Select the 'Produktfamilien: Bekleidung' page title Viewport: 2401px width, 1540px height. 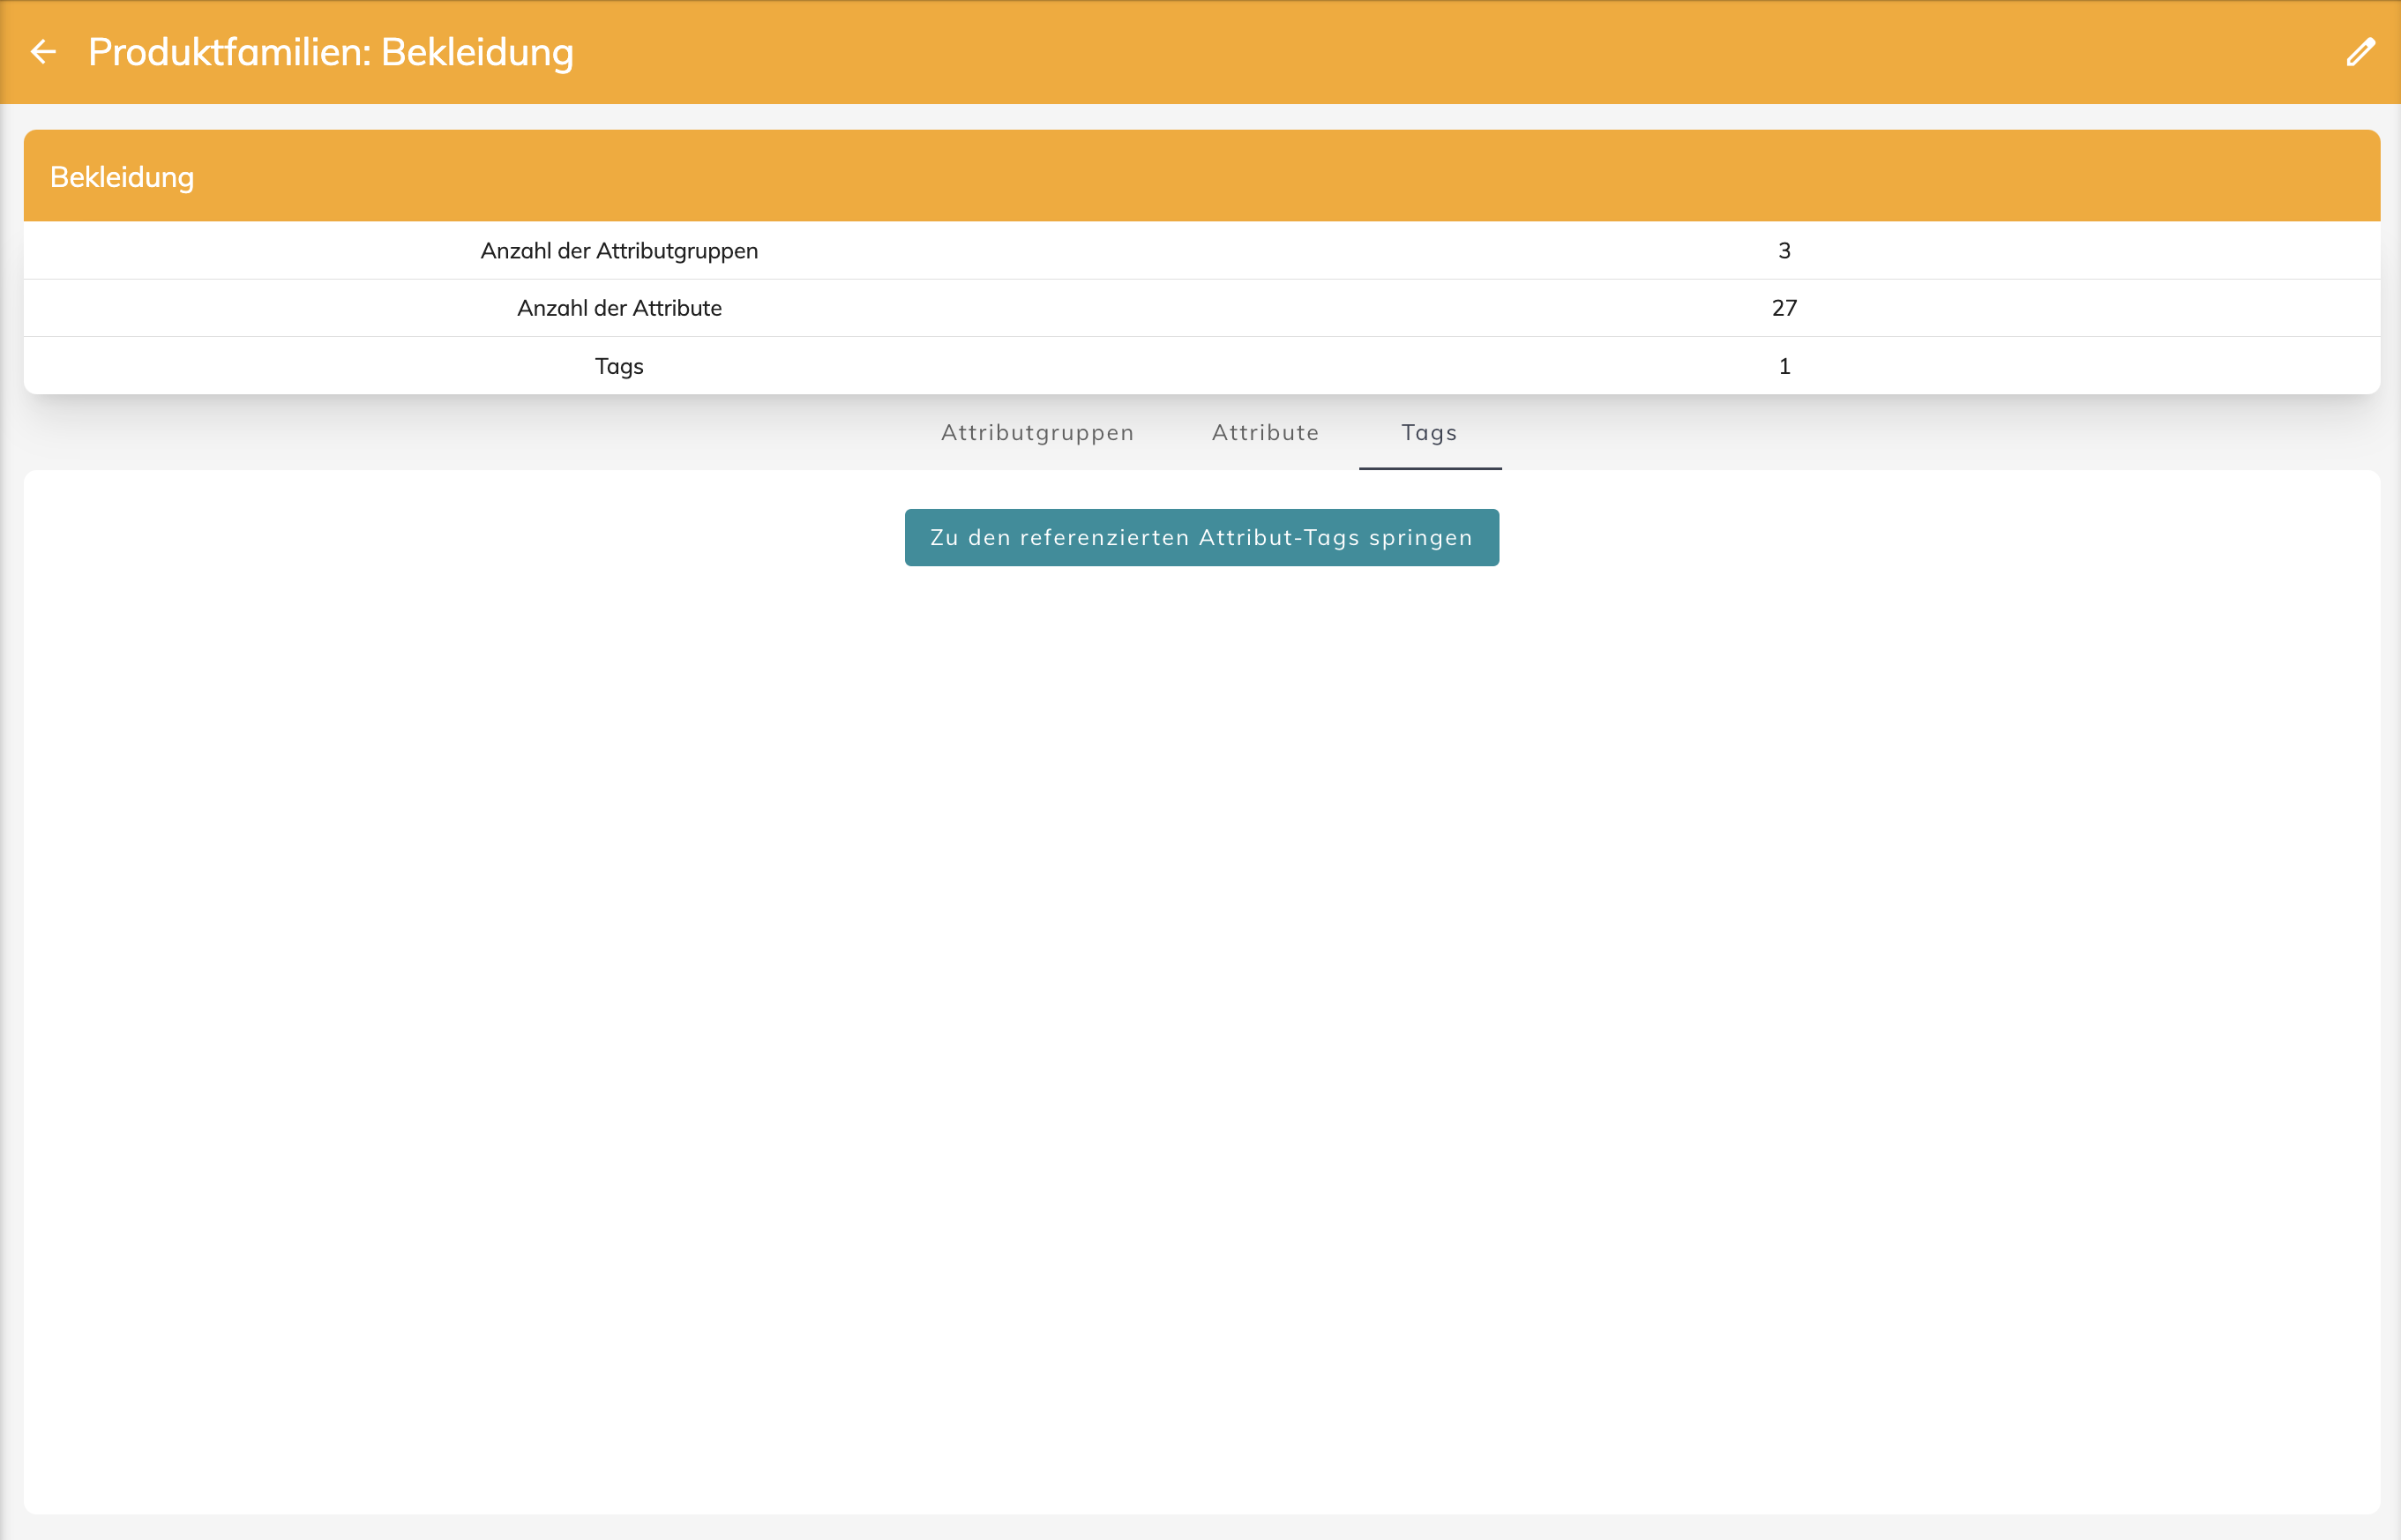point(331,52)
